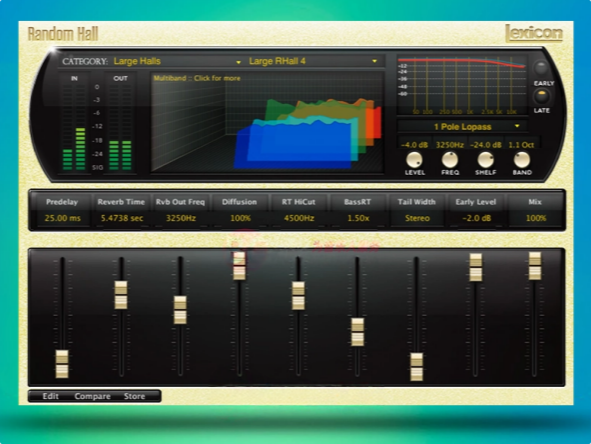The width and height of the screenshot is (591, 444).
Task: Click the Rvb Out Freq slider handle
Action: [180, 310]
